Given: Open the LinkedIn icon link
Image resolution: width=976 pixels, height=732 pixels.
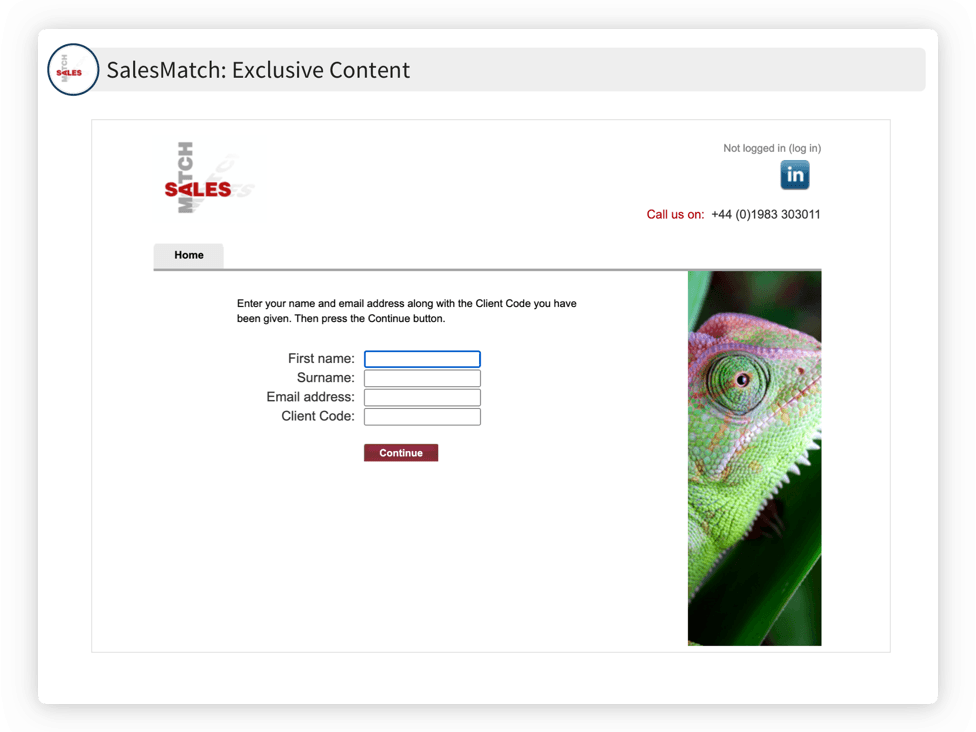Looking at the screenshot, I should click(795, 175).
